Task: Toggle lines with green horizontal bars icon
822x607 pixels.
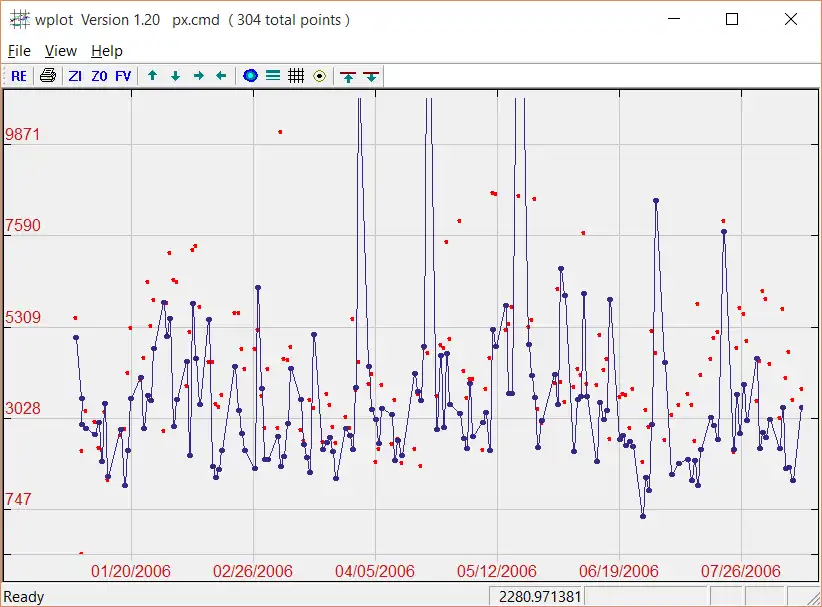Action: 273,76
